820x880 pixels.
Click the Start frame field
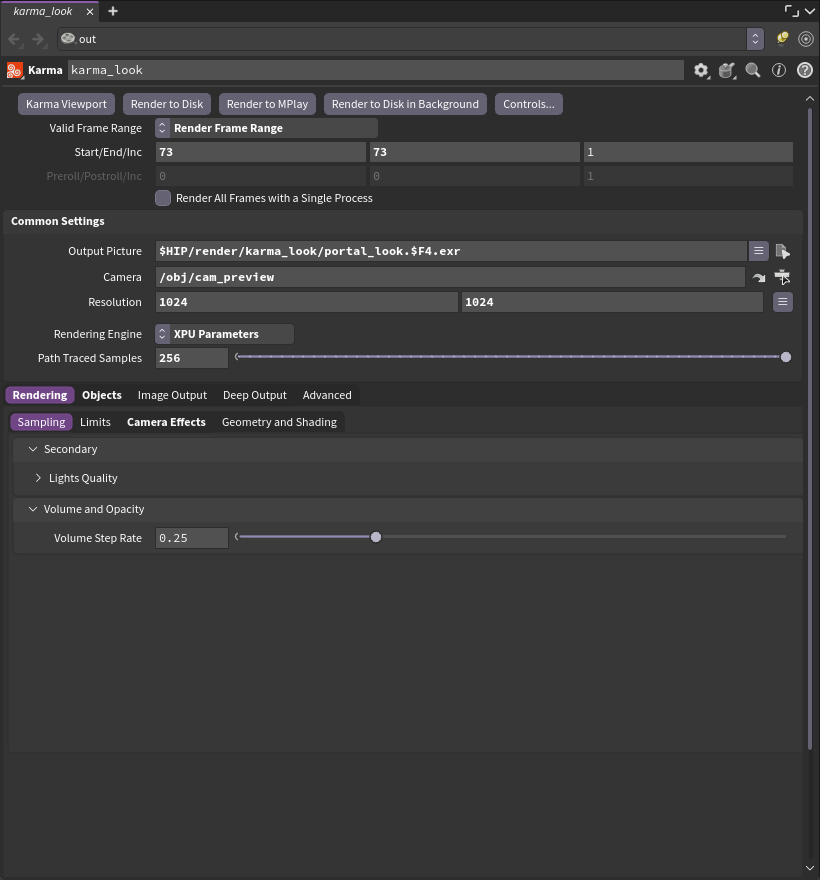click(x=260, y=152)
